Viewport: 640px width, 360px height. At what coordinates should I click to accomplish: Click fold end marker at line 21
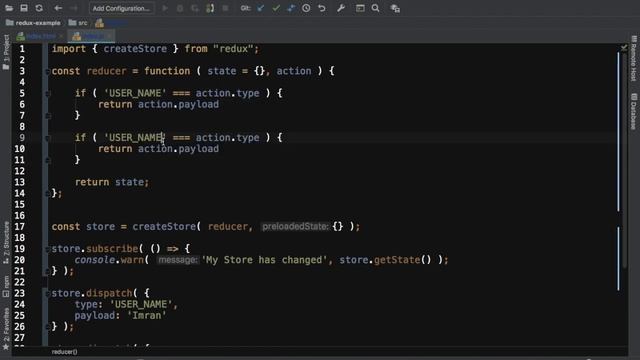pyautogui.click(x=47, y=271)
